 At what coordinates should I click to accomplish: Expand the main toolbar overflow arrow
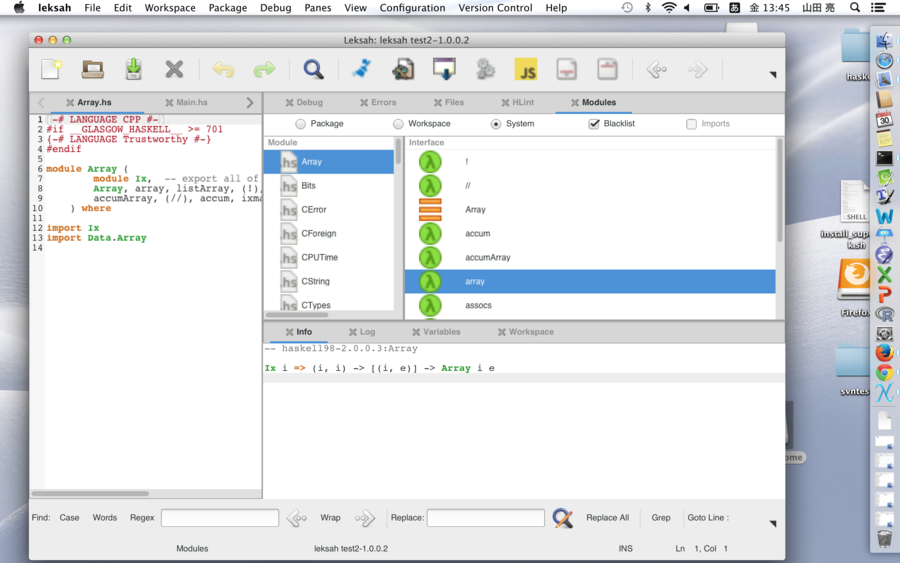tap(773, 74)
